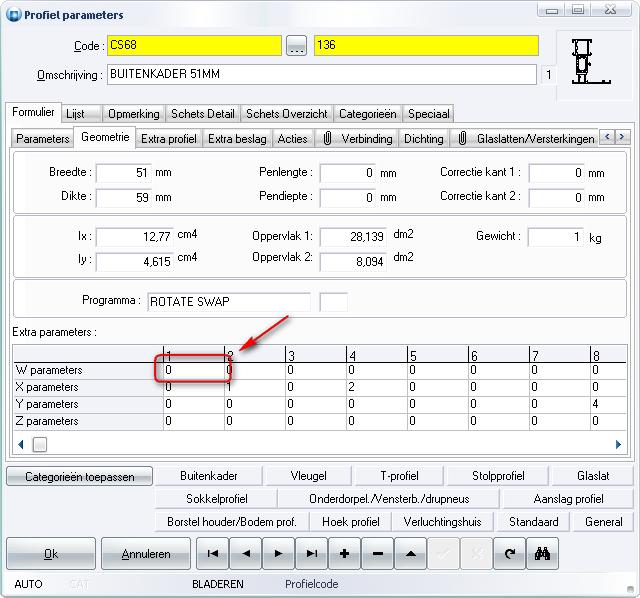Go to first record in navigator
Viewport: 640px width, 598px height.
point(213,554)
